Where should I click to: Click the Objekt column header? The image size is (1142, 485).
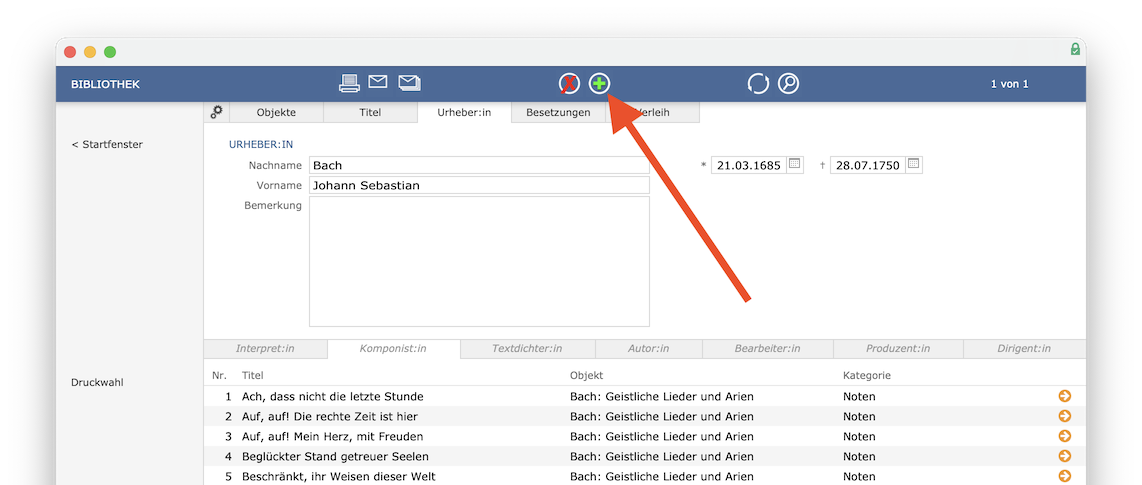(586, 376)
